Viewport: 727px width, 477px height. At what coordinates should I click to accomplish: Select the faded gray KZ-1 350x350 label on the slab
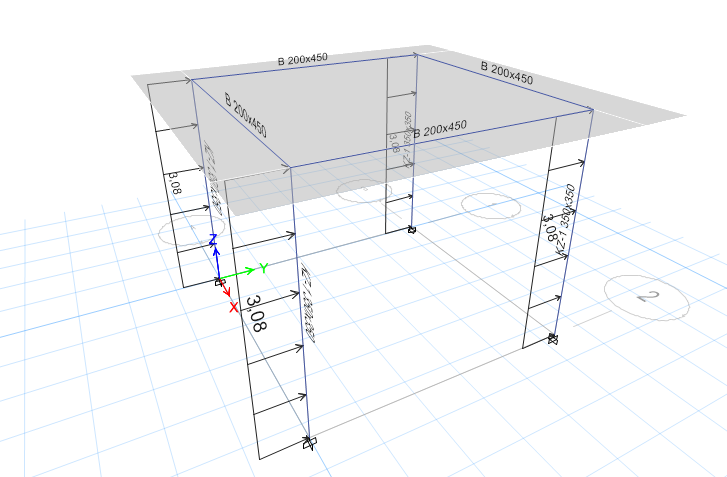(408, 139)
